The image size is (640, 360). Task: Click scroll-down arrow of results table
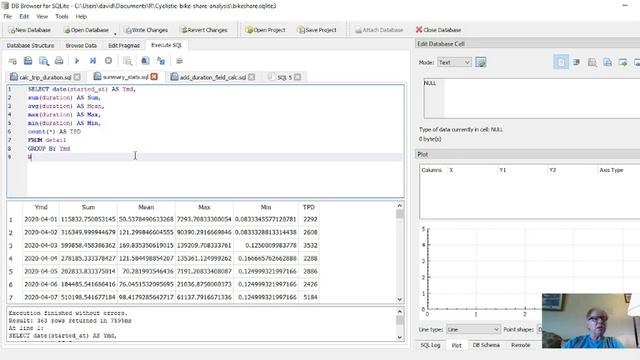point(400,299)
